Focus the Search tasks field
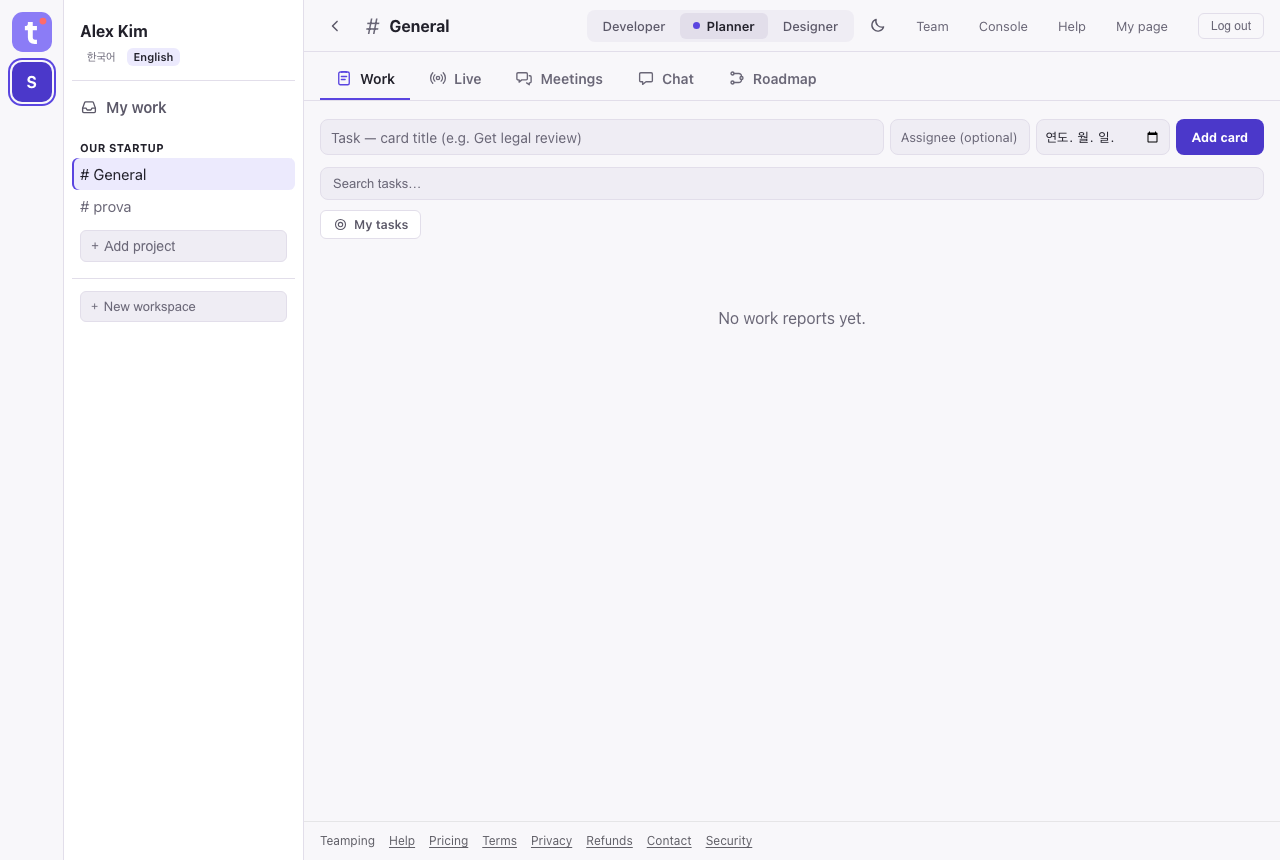The image size is (1280, 860). pyautogui.click(x=792, y=183)
